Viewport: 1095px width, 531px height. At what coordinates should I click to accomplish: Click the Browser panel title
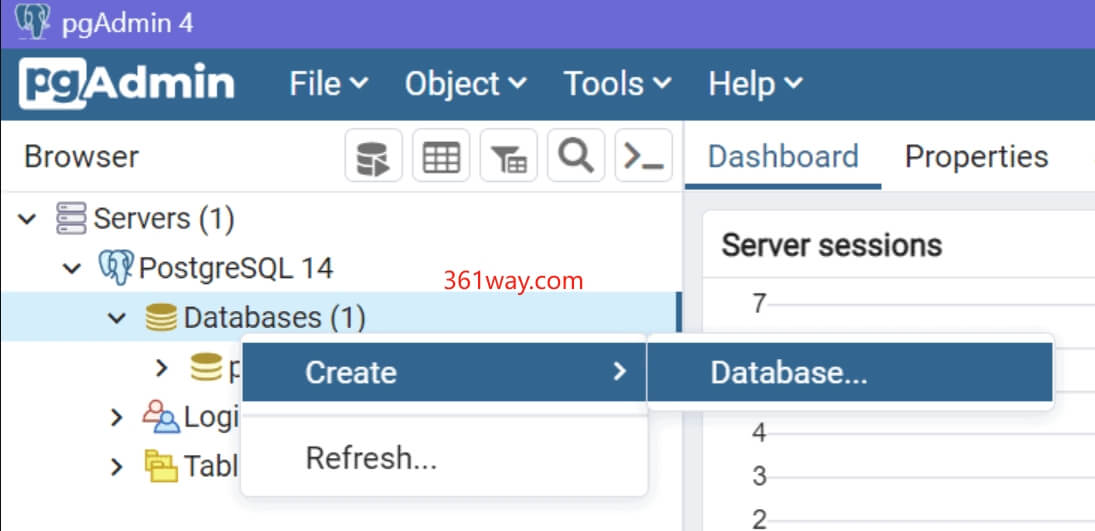pos(81,157)
